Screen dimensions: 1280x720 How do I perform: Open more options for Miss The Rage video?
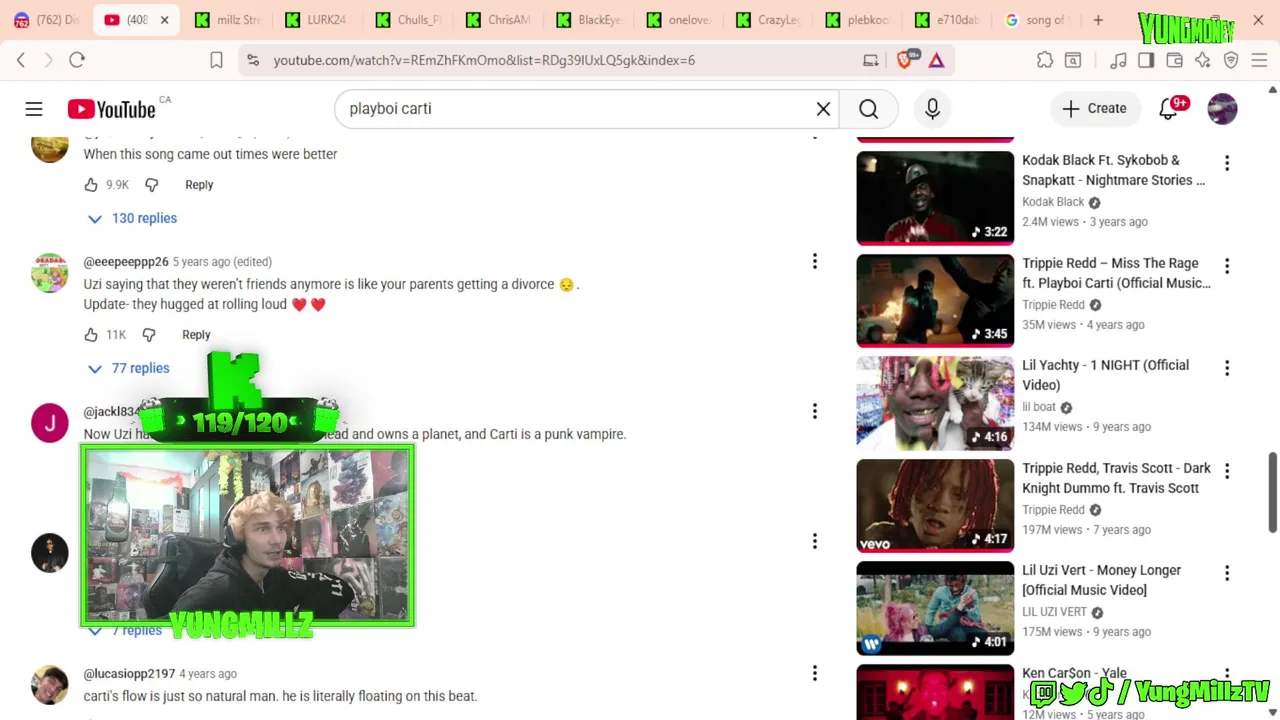tap(1227, 266)
